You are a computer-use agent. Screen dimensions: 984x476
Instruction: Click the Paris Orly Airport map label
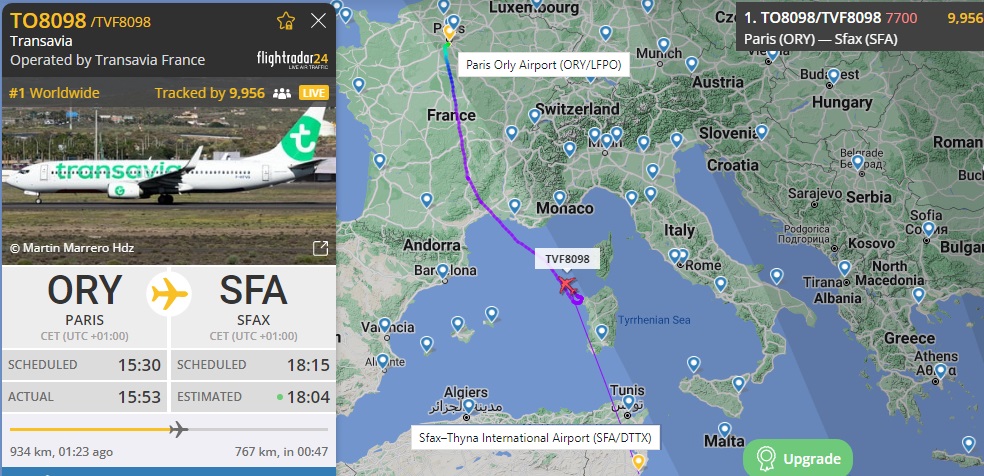coord(544,65)
